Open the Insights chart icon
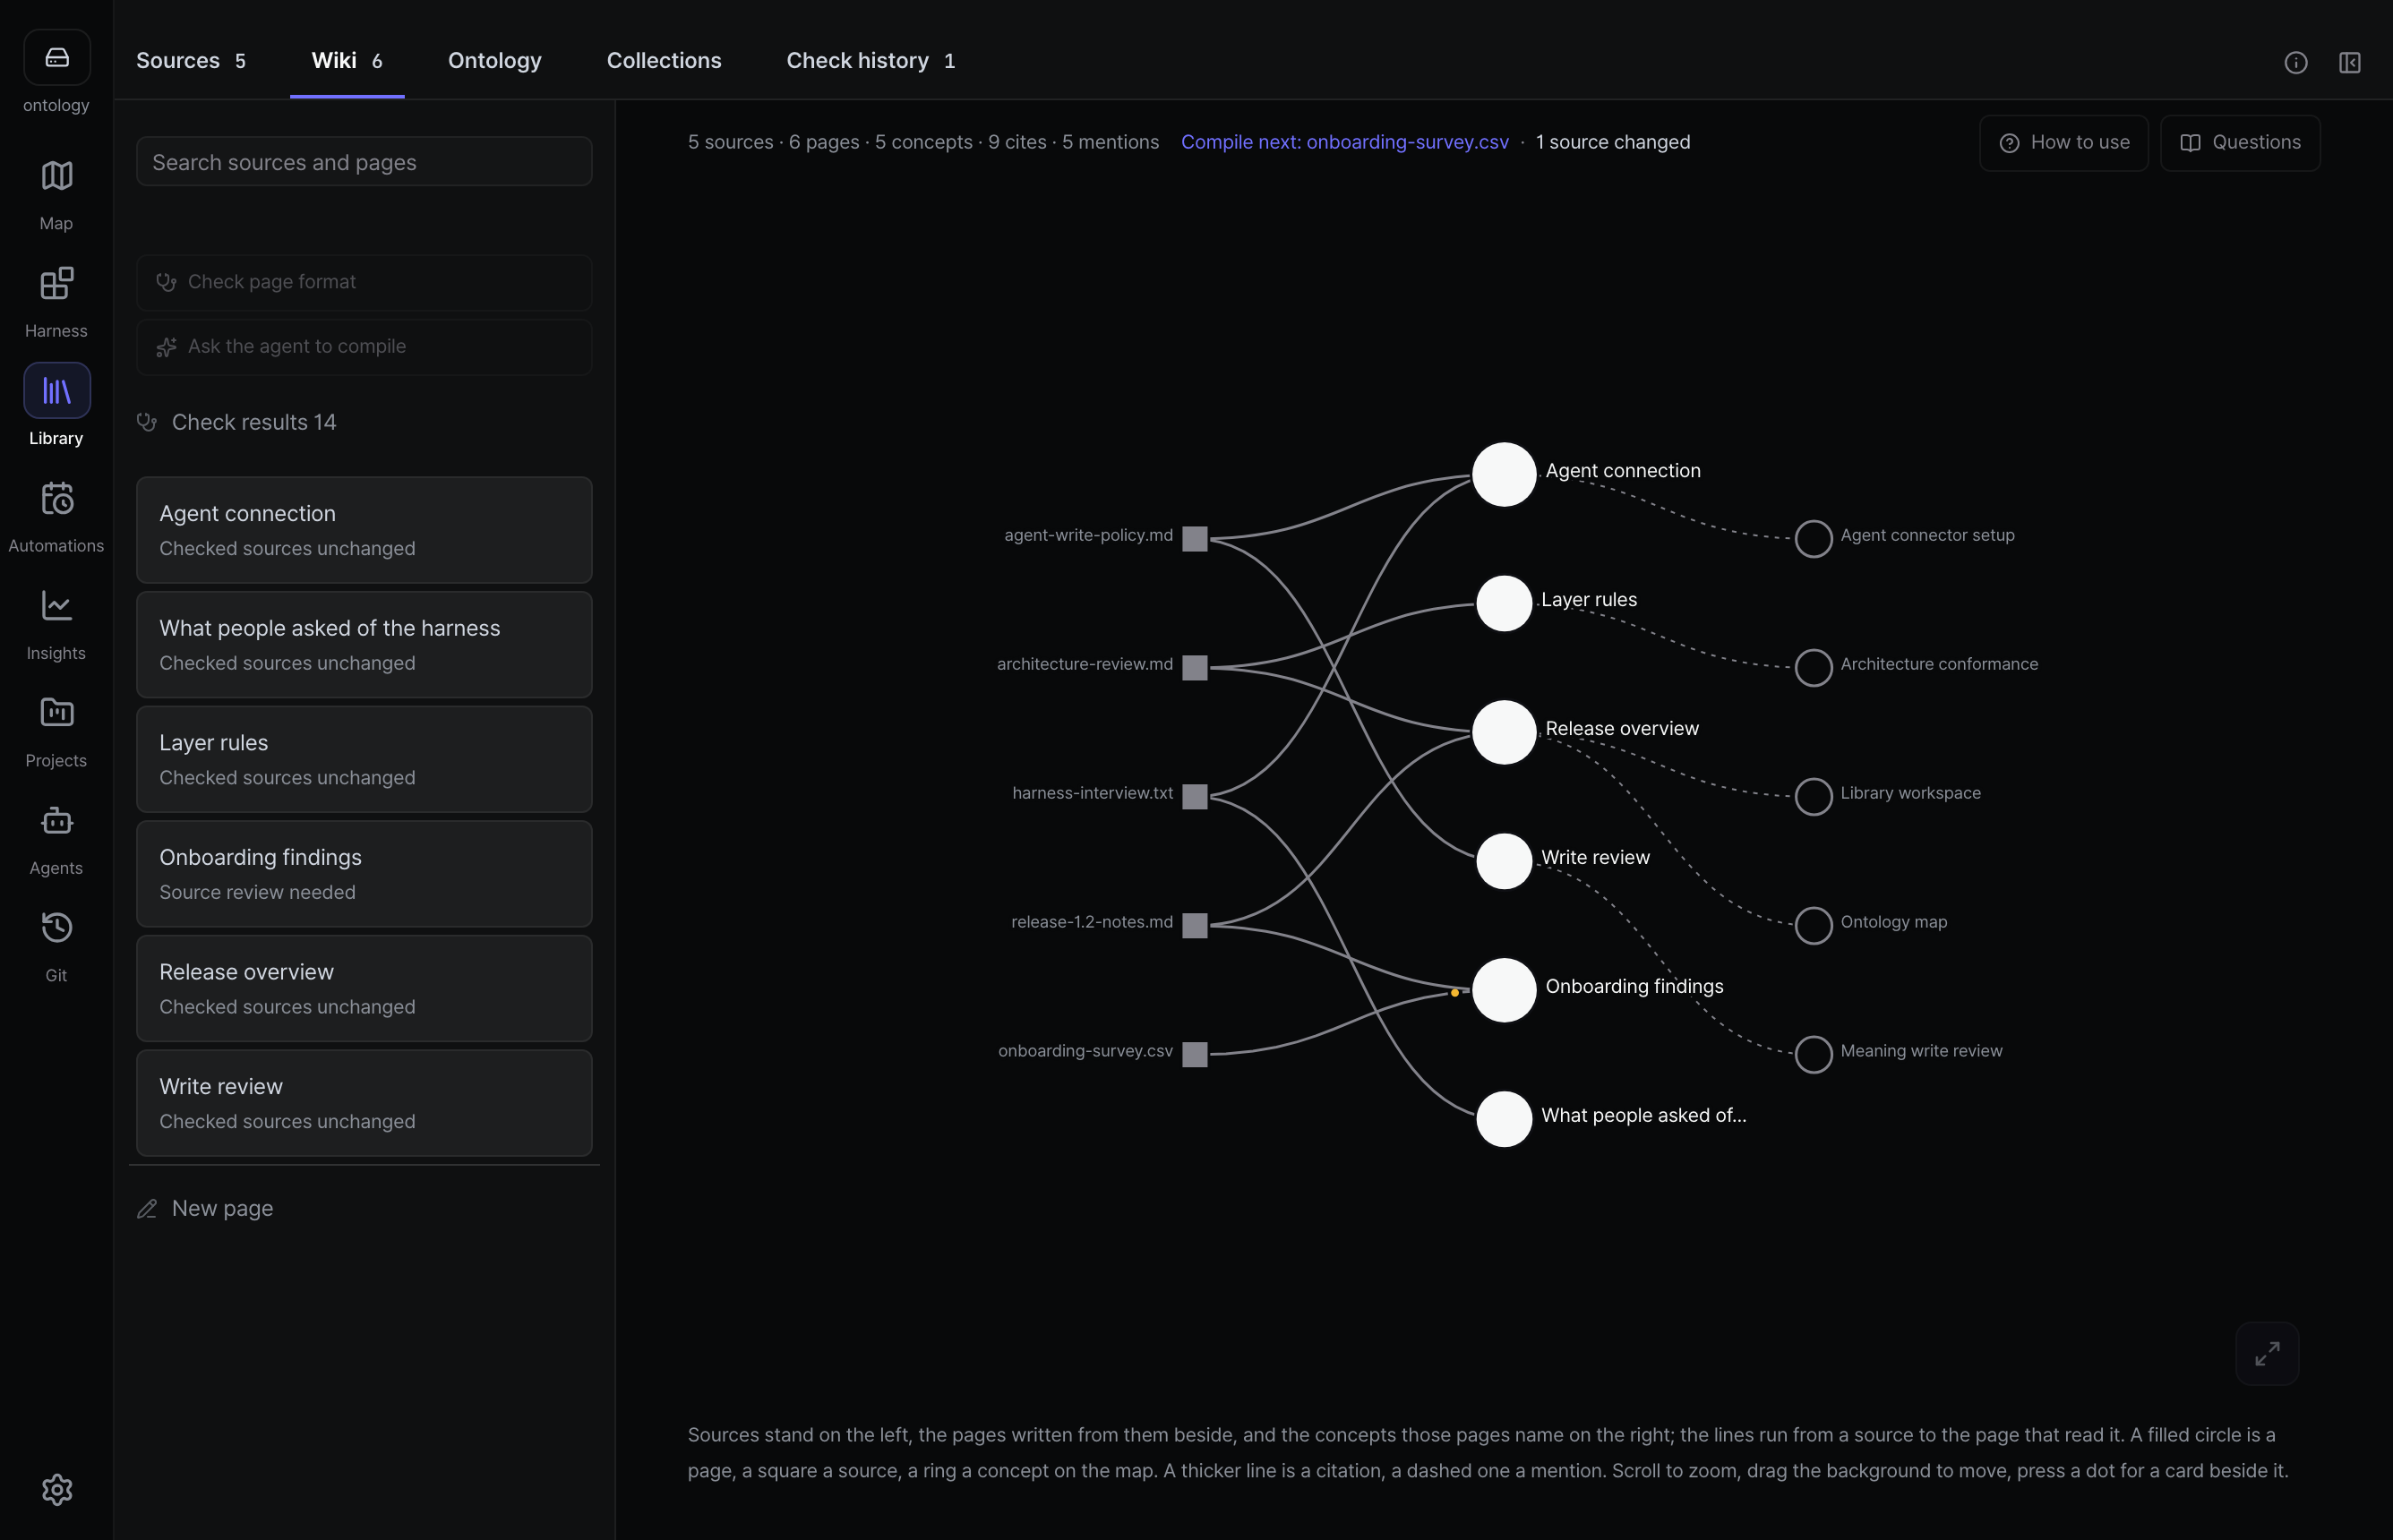2393x1540 pixels. coord(57,606)
